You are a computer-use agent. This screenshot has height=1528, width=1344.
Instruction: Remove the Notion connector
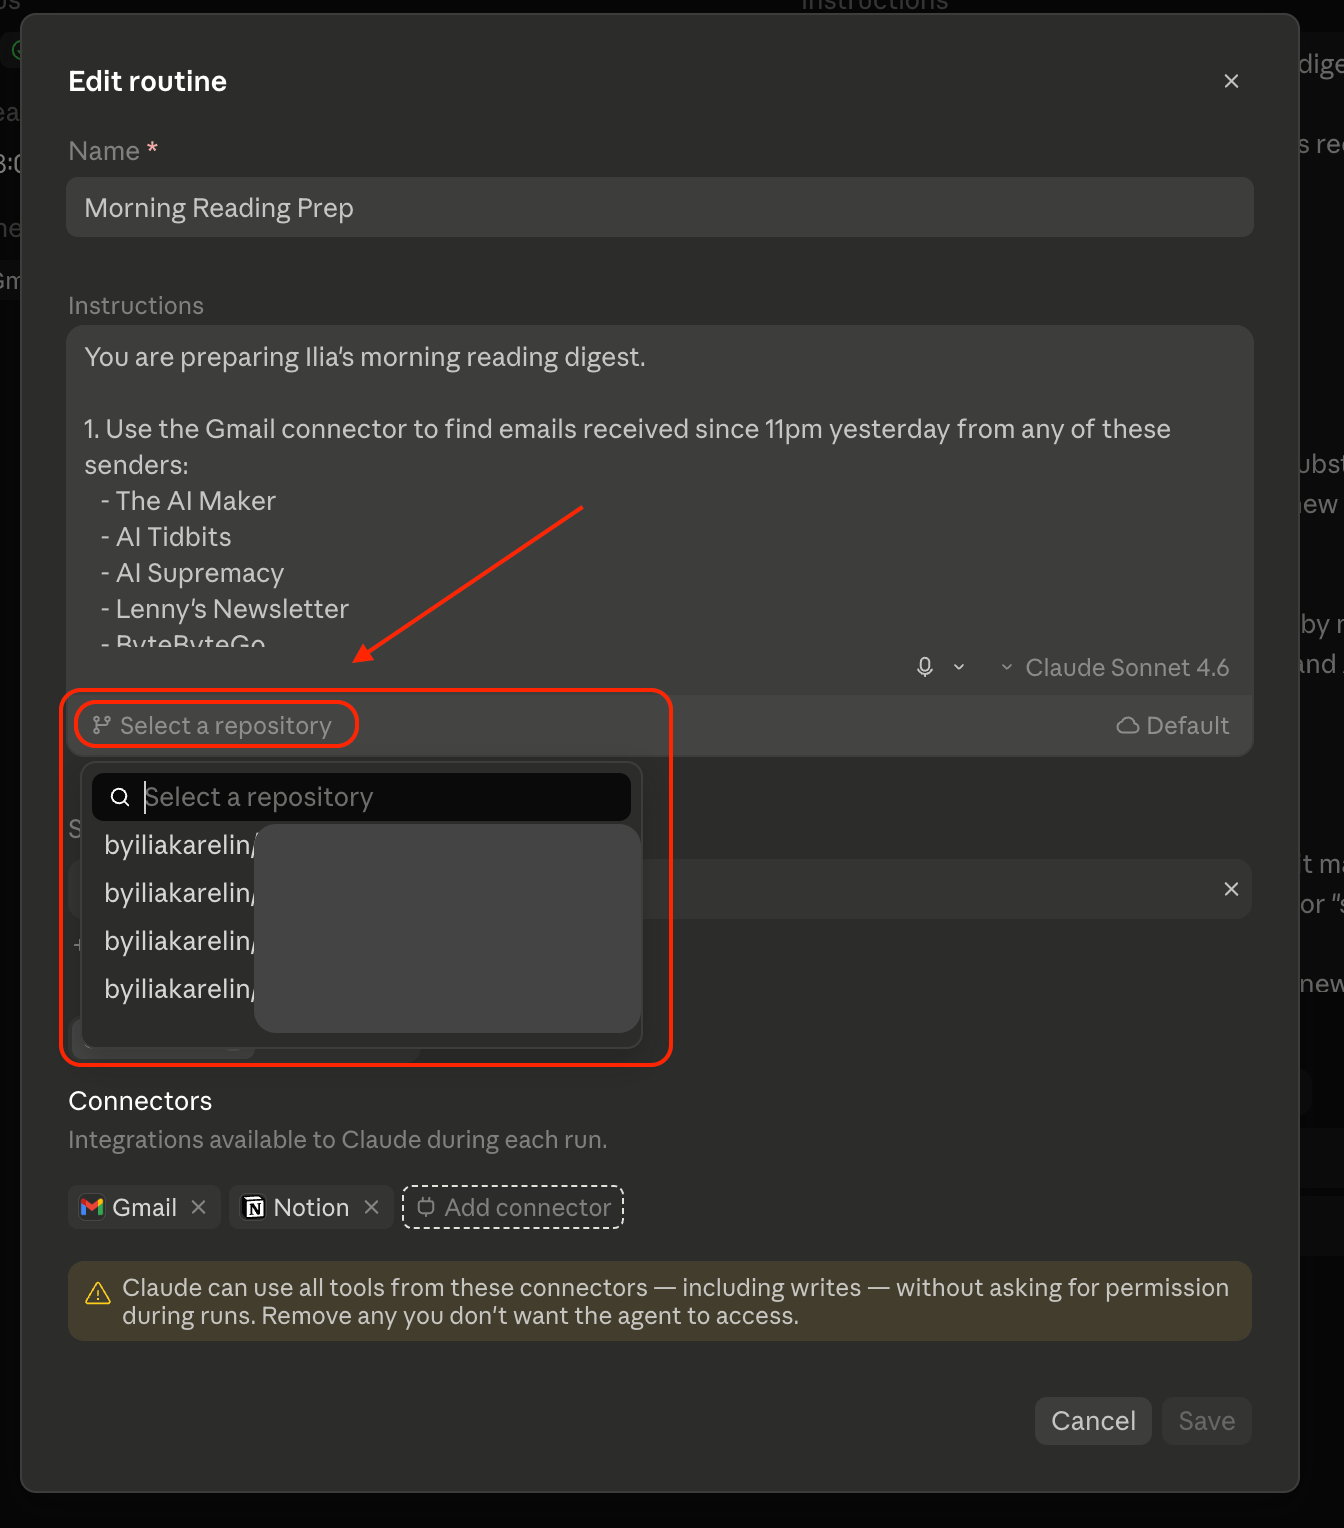pyautogui.click(x=372, y=1207)
